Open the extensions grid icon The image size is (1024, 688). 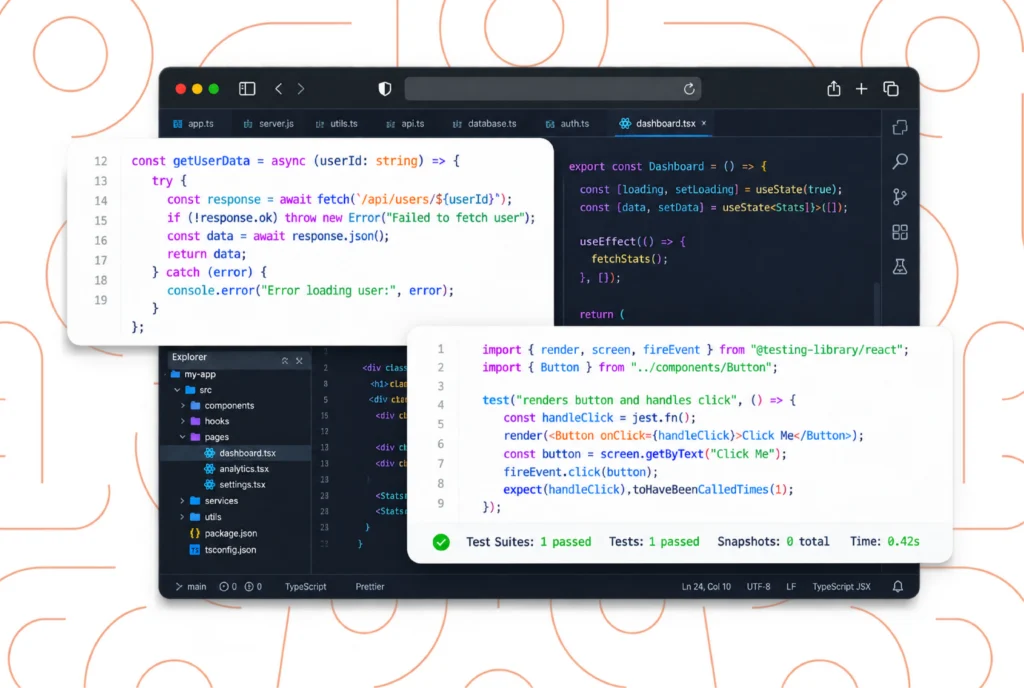pyautogui.click(x=900, y=232)
